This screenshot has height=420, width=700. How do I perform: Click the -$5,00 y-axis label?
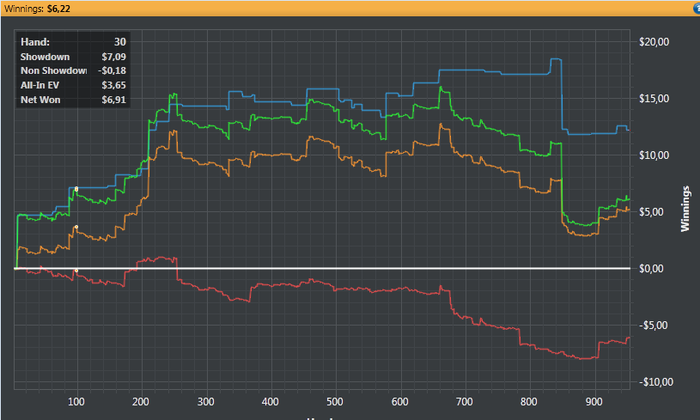point(655,325)
